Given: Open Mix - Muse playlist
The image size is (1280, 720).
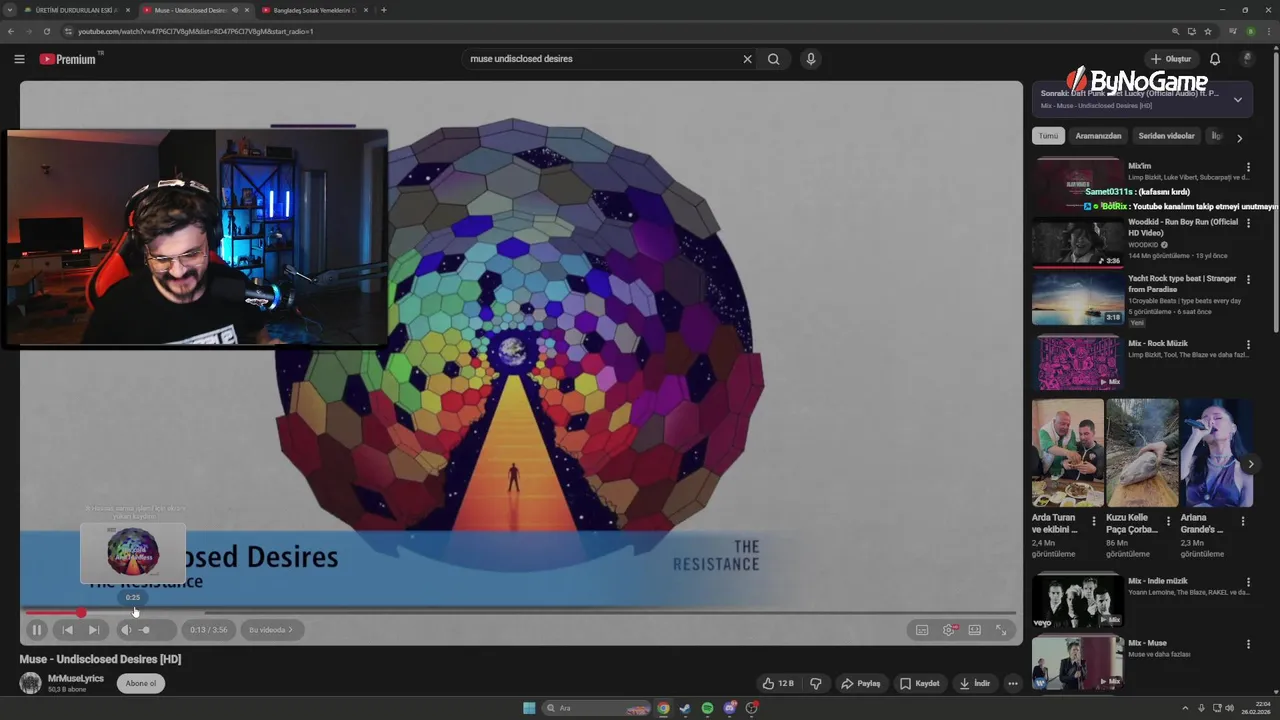Looking at the screenshot, I should click(x=1078, y=662).
